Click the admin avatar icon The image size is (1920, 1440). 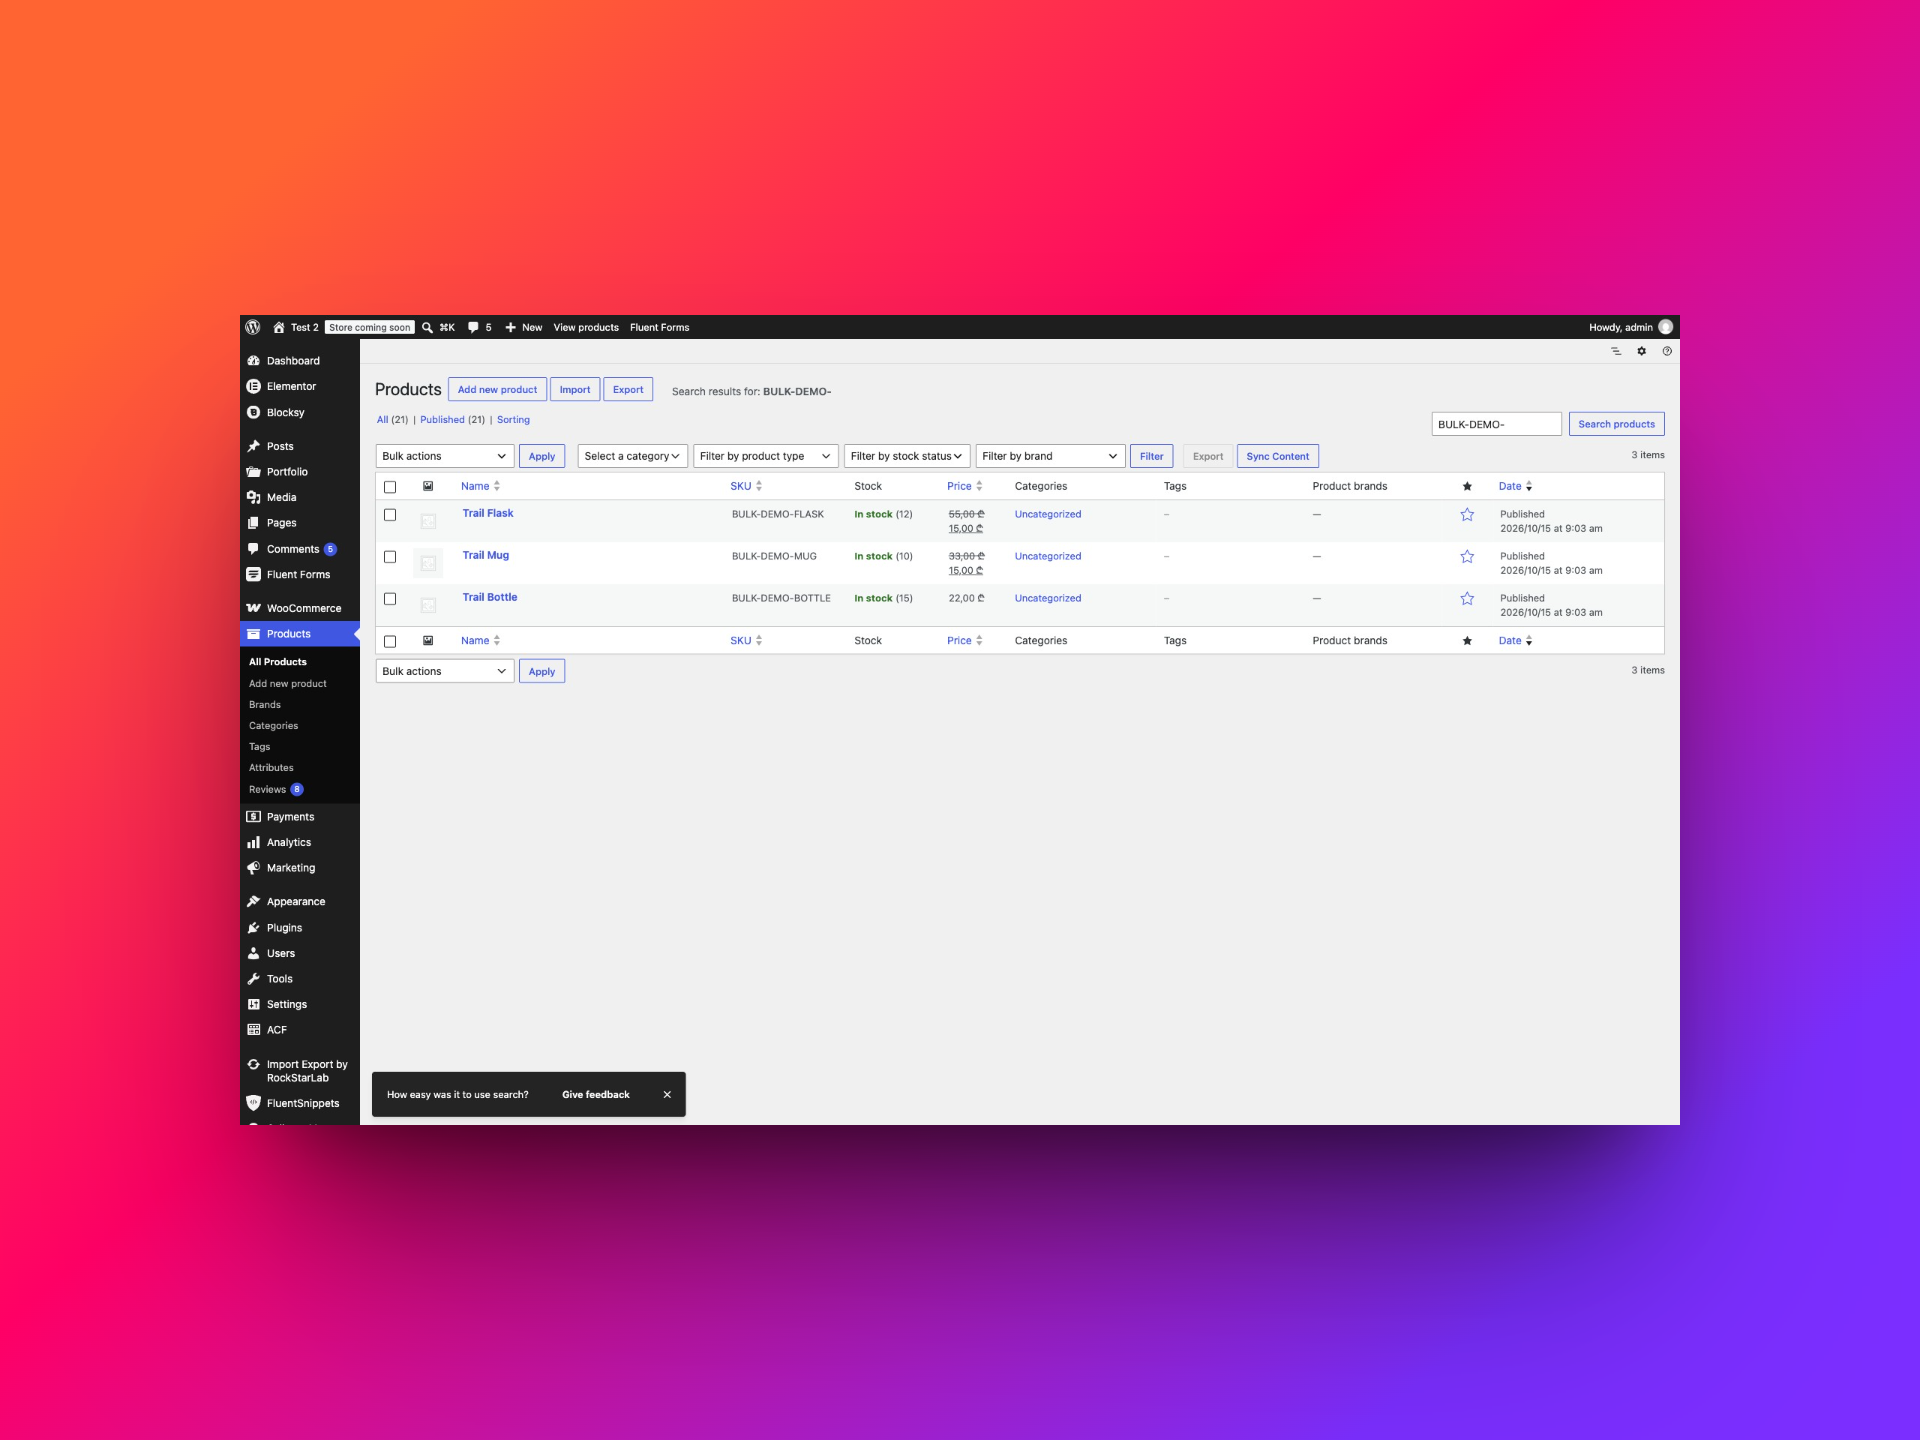click(1665, 327)
